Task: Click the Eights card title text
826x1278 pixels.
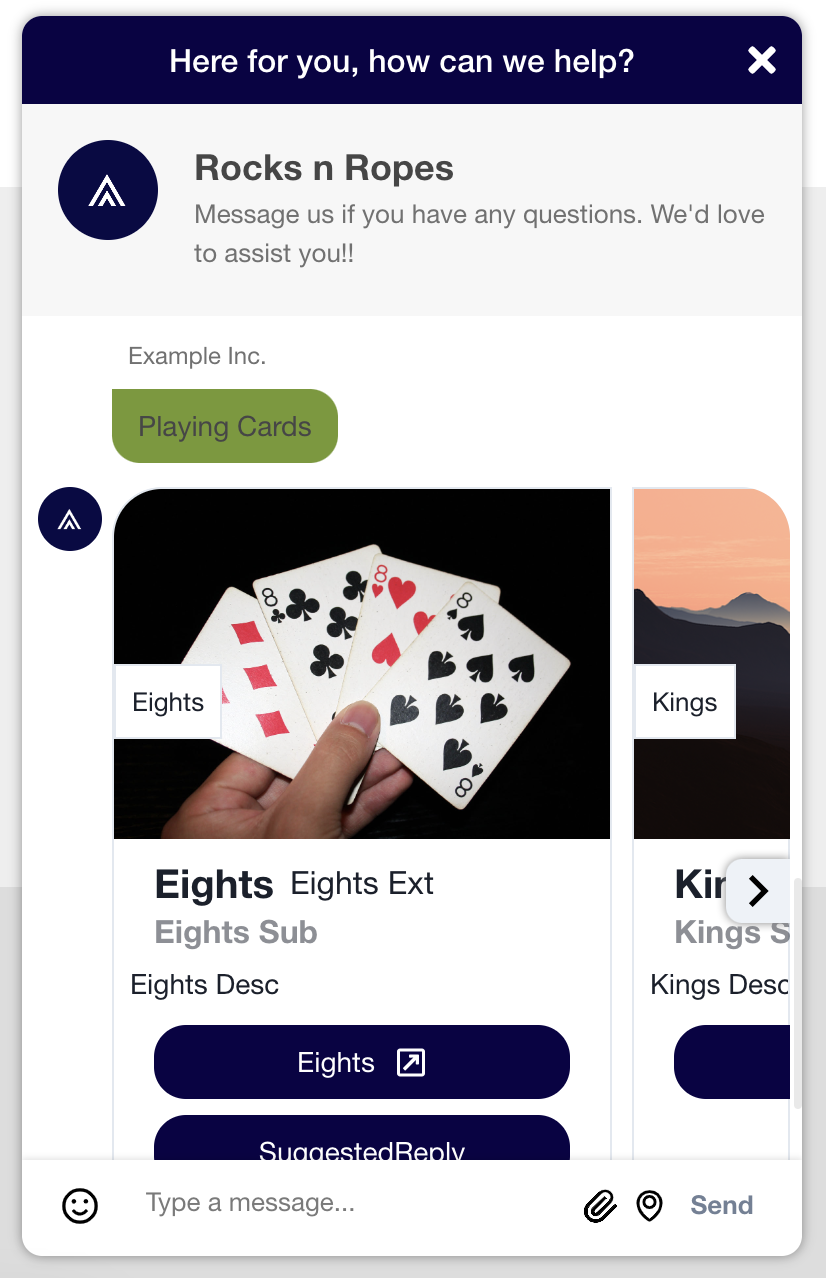Action: tap(214, 885)
